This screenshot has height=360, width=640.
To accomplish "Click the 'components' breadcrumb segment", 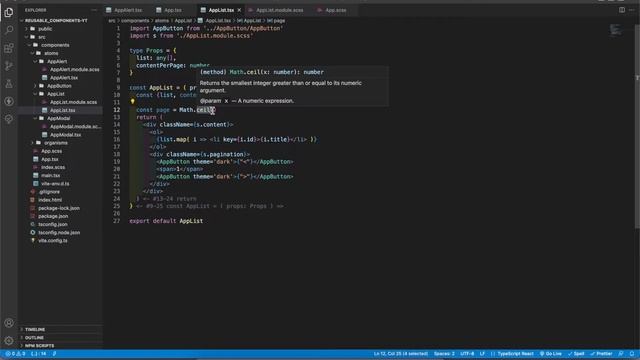I will click(x=135, y=20).
